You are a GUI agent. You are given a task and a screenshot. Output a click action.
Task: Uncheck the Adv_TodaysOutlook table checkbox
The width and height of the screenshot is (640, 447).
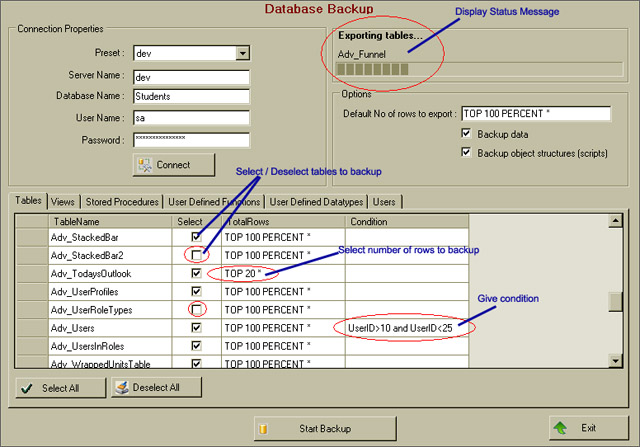coord(197,273)
